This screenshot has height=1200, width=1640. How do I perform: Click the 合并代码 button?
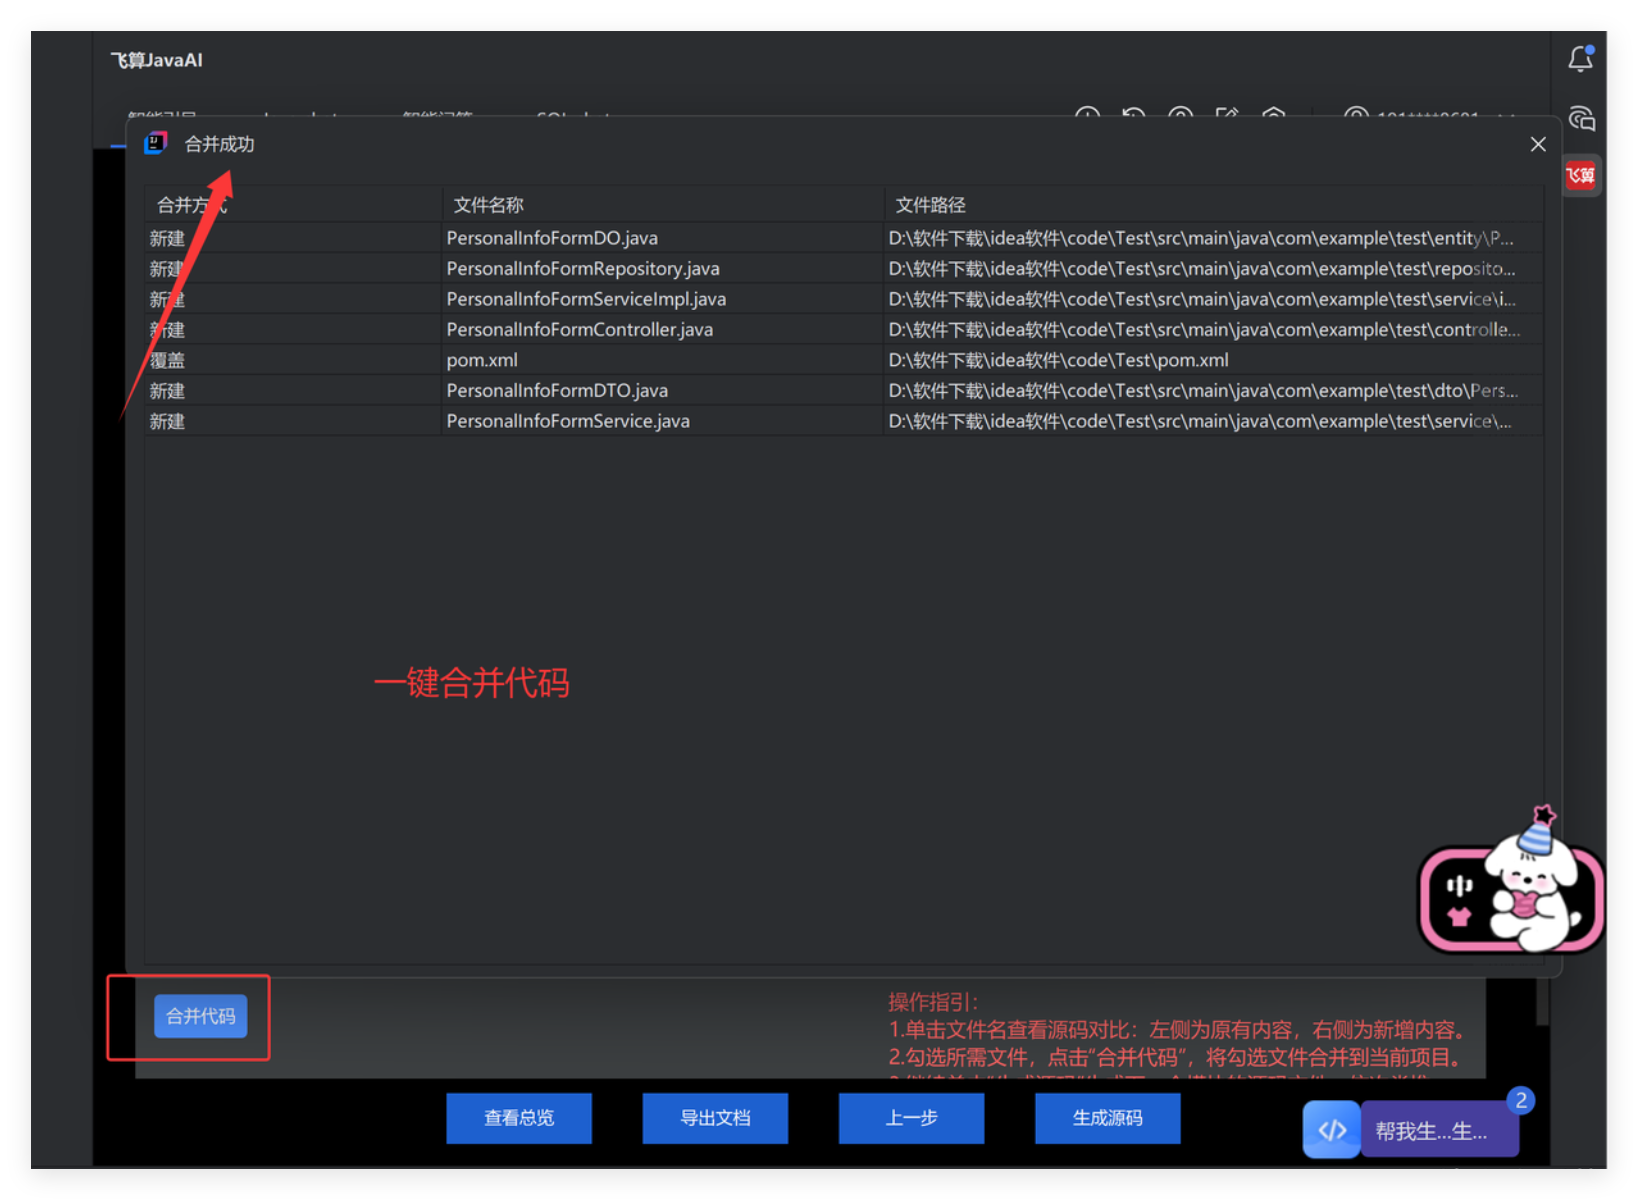(201, 1016)
